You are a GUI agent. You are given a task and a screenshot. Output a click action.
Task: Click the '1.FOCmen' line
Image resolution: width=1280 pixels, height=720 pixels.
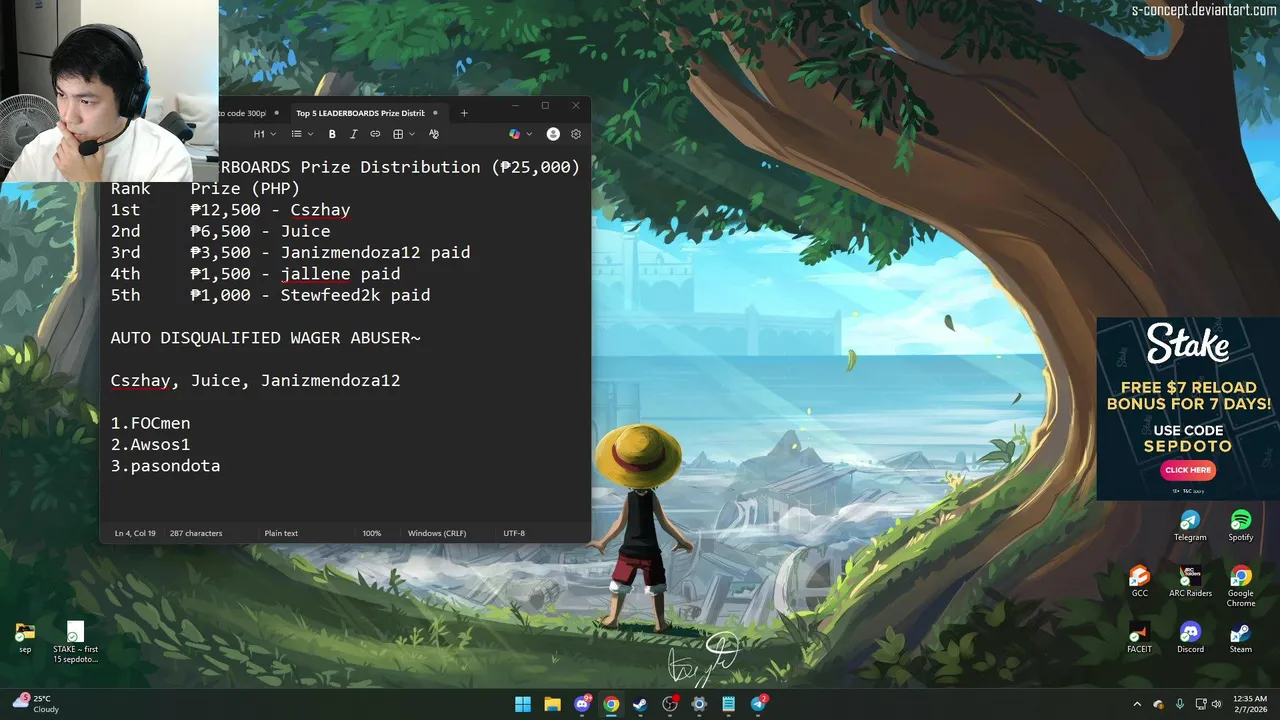point(150,423)
